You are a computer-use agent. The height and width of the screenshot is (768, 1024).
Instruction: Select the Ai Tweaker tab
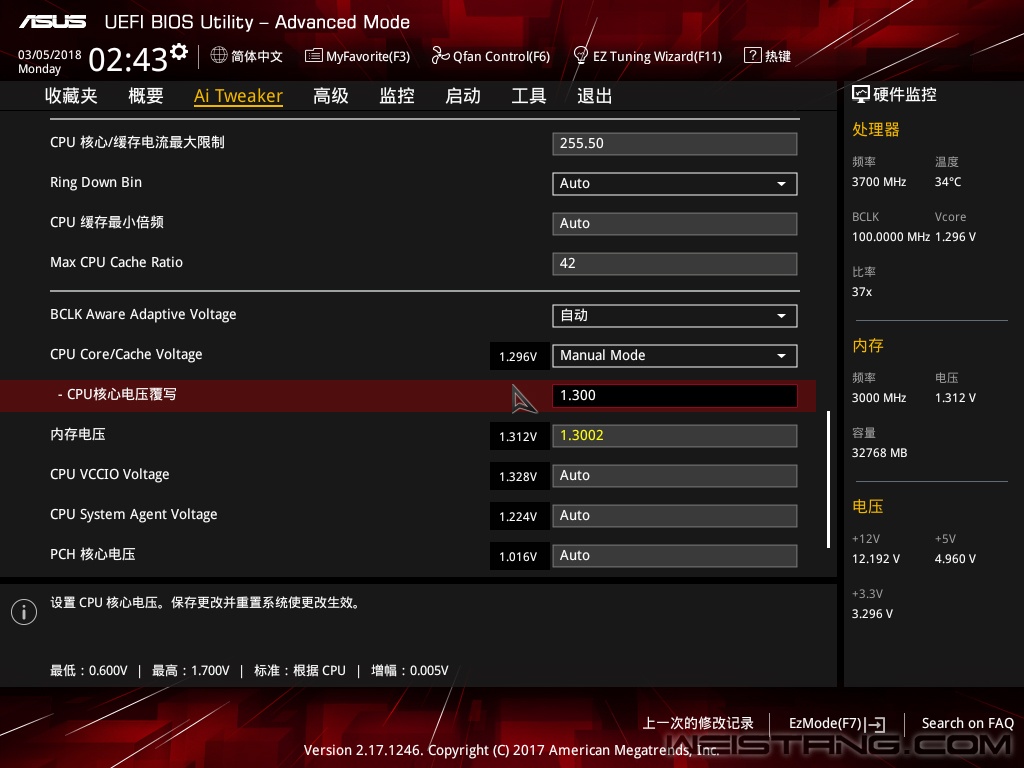238,96
